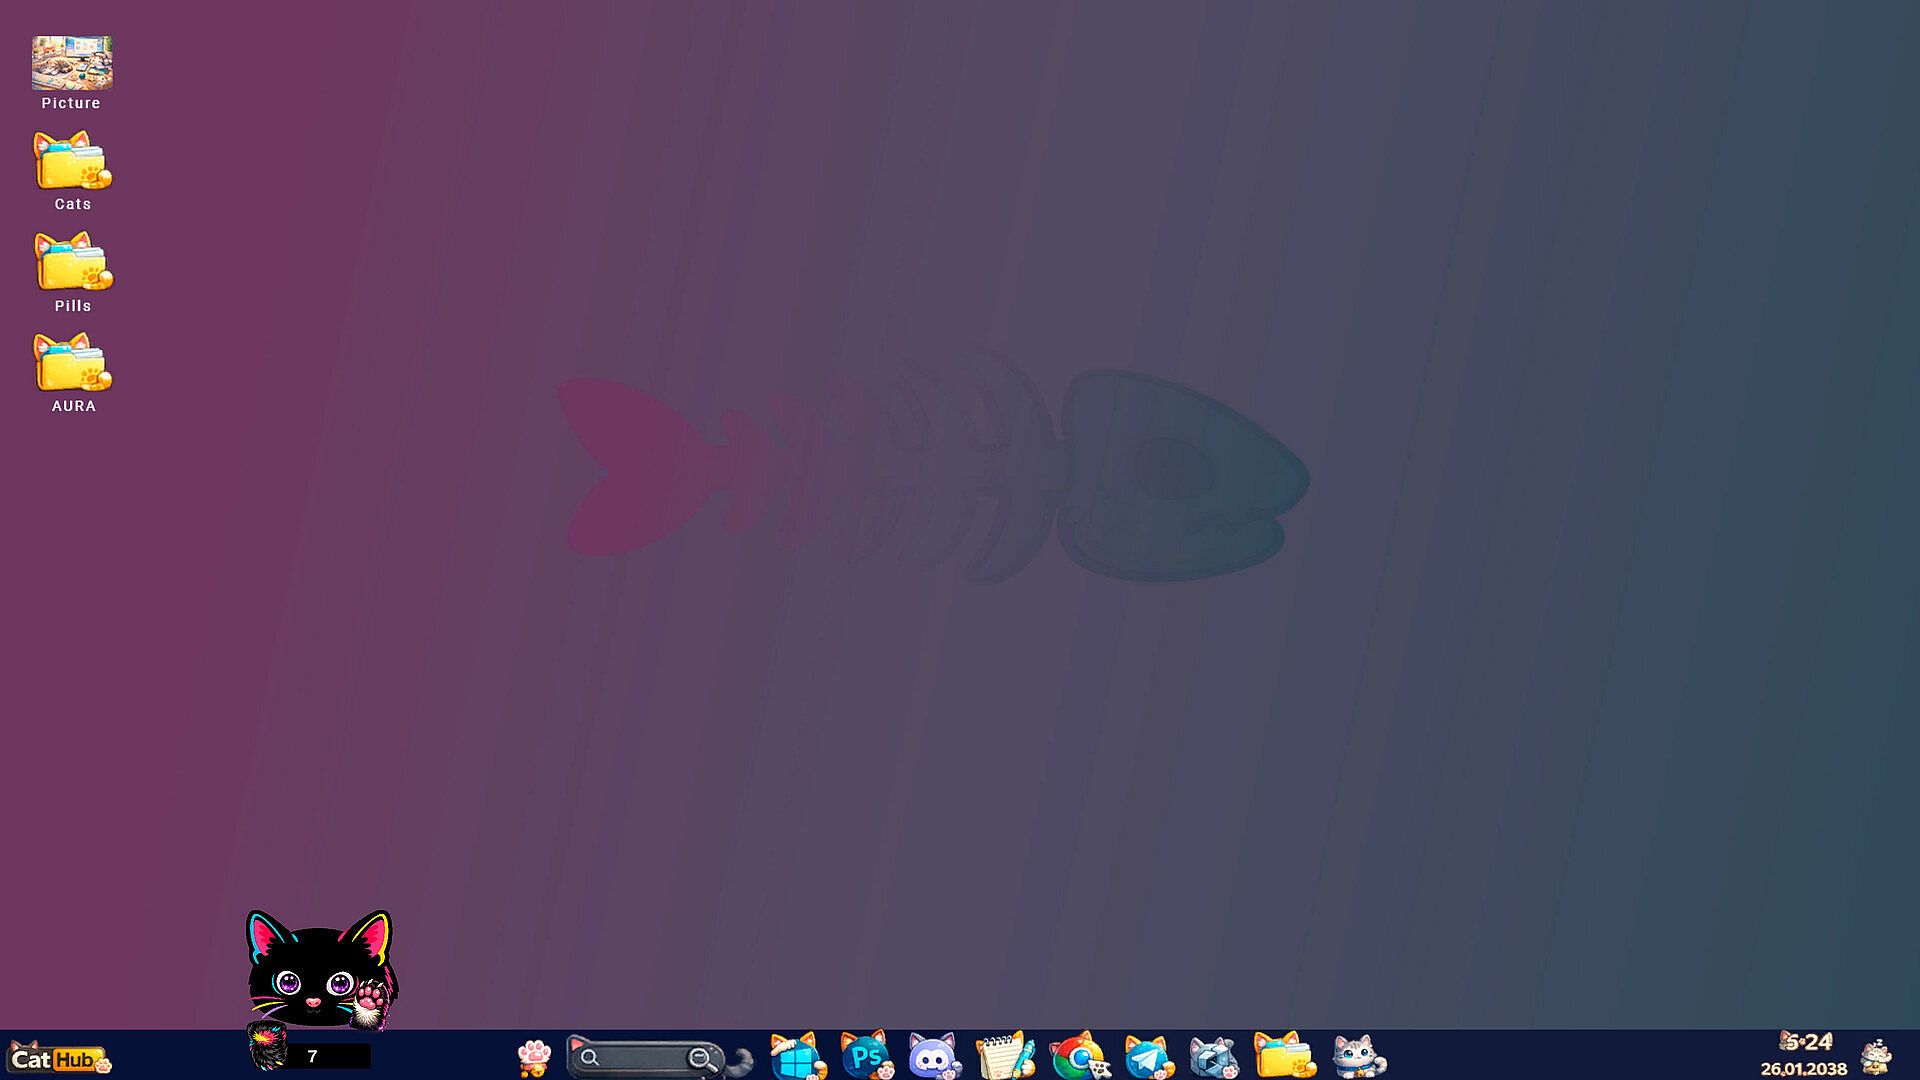Open the notepad with pencil icon

(1004, 1056)
